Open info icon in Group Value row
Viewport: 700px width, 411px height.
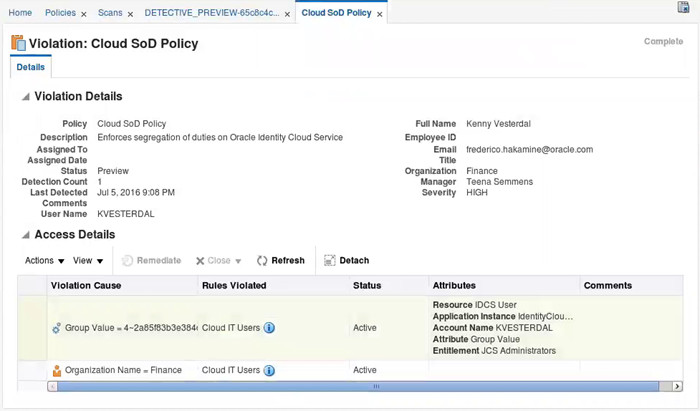point(269,328)
